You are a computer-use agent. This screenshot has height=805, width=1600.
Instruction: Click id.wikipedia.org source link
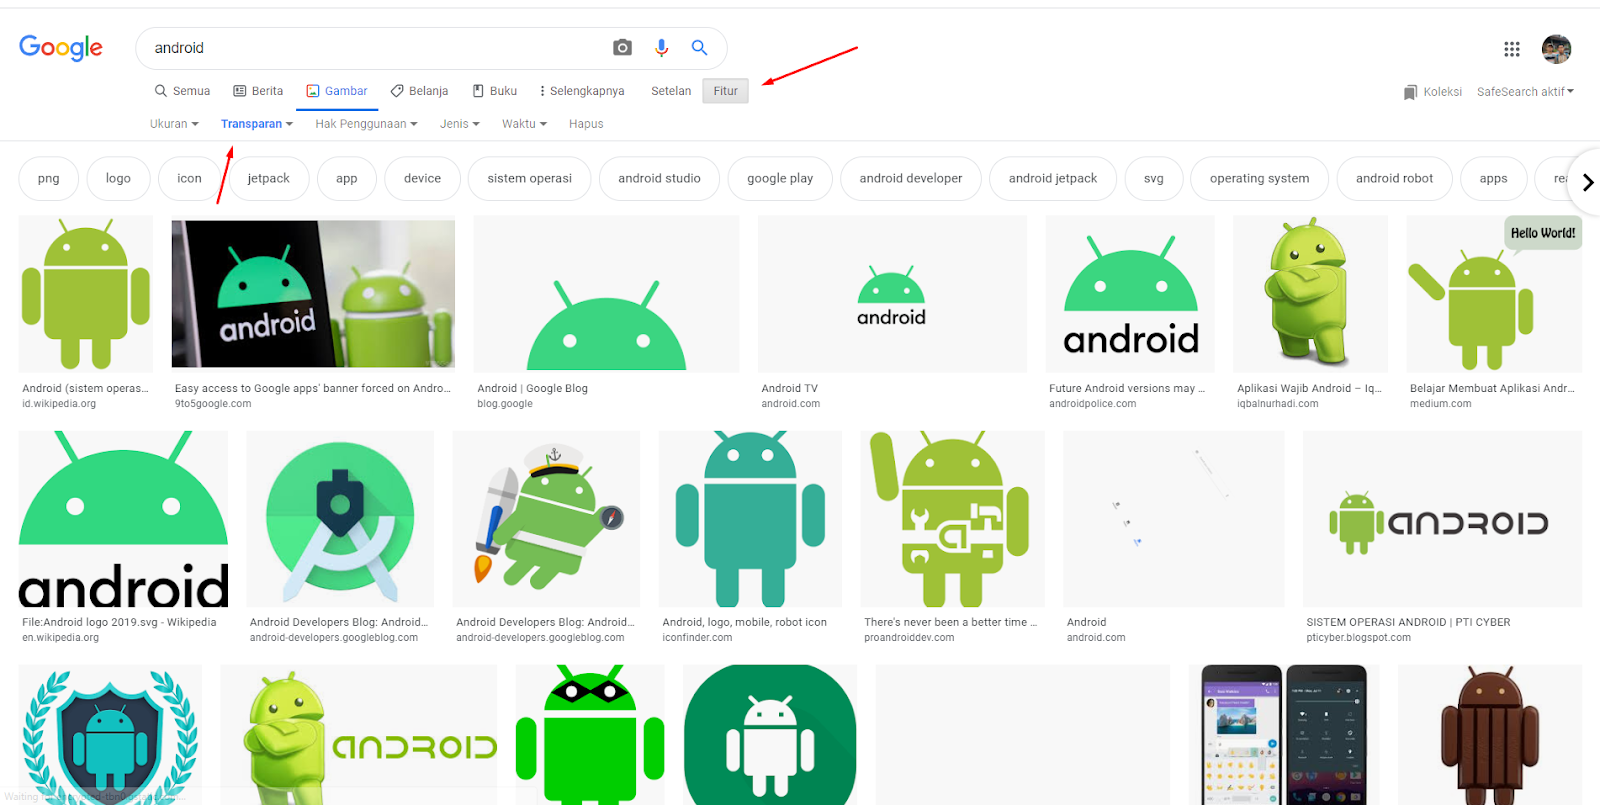click(59, 404)
